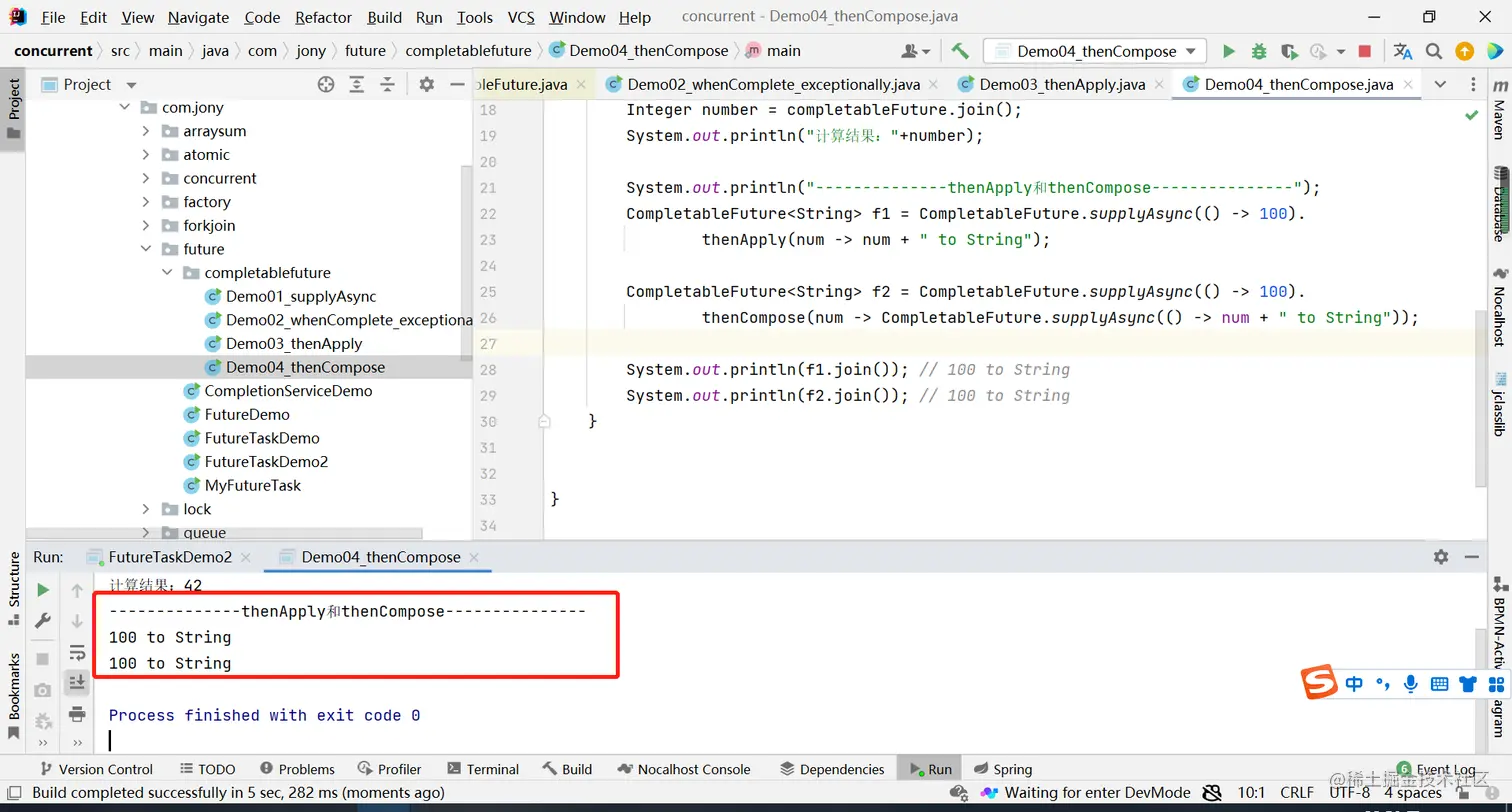Show hidden editor tabs dropdown arrow
1512x812 pixels.
[1440, 85]
